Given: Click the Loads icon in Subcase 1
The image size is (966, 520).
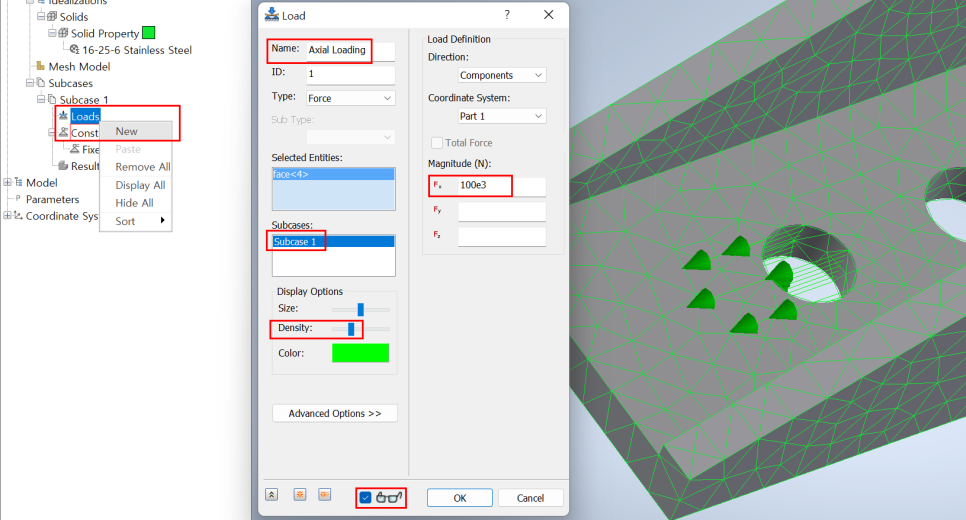Looking at the screenshot, I should point(63,116).
